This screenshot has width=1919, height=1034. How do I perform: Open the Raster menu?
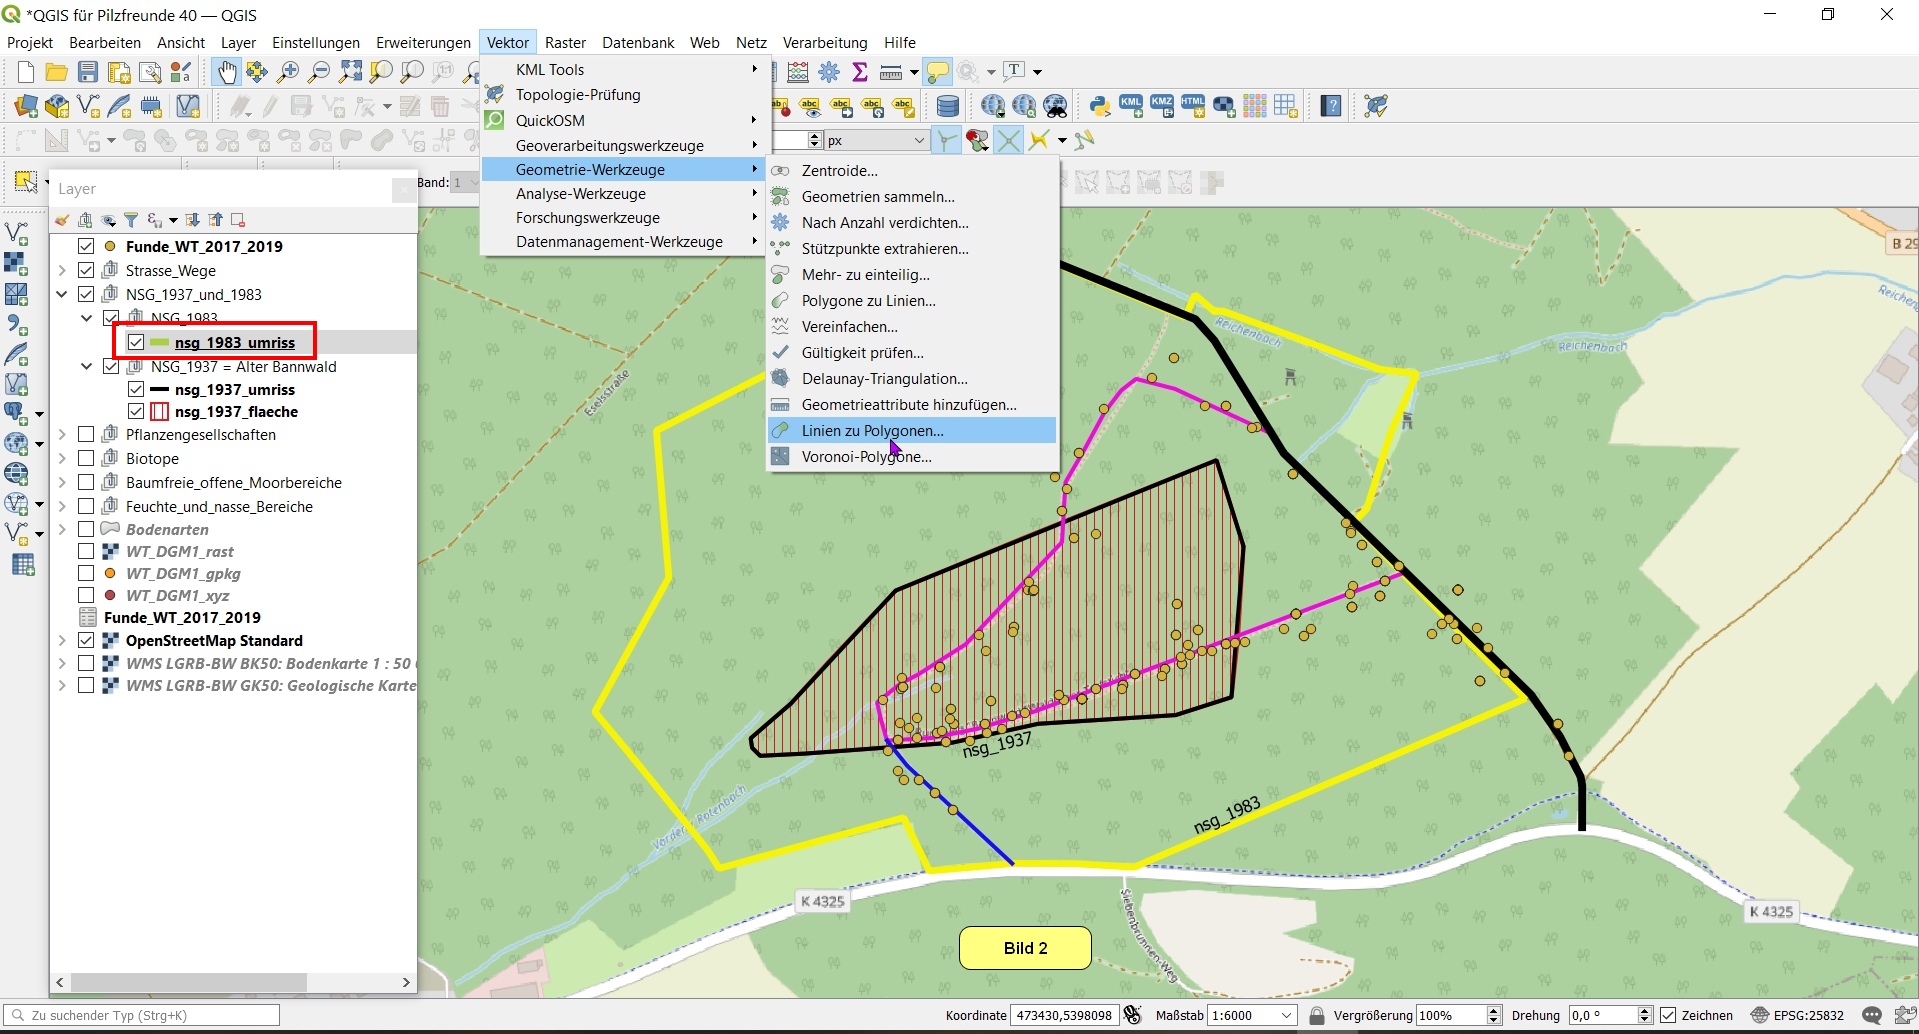(x=565, y=42)
